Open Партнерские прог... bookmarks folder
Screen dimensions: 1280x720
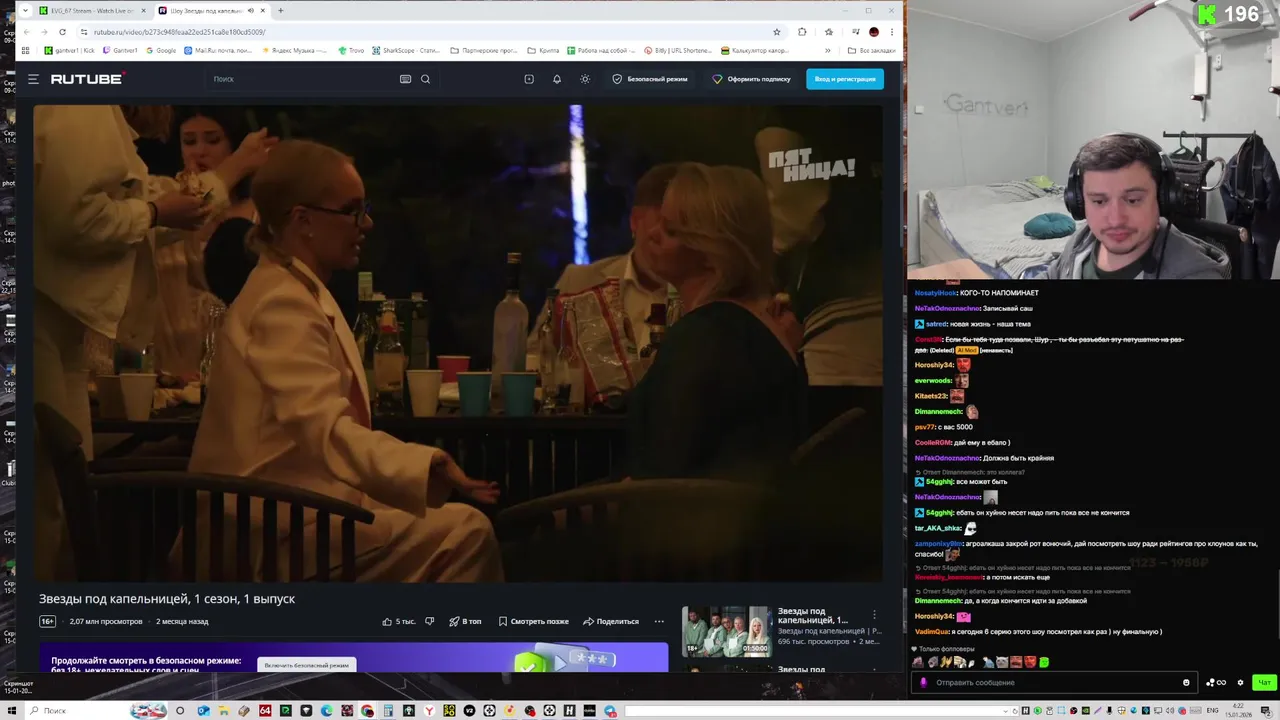coord(484,51)
